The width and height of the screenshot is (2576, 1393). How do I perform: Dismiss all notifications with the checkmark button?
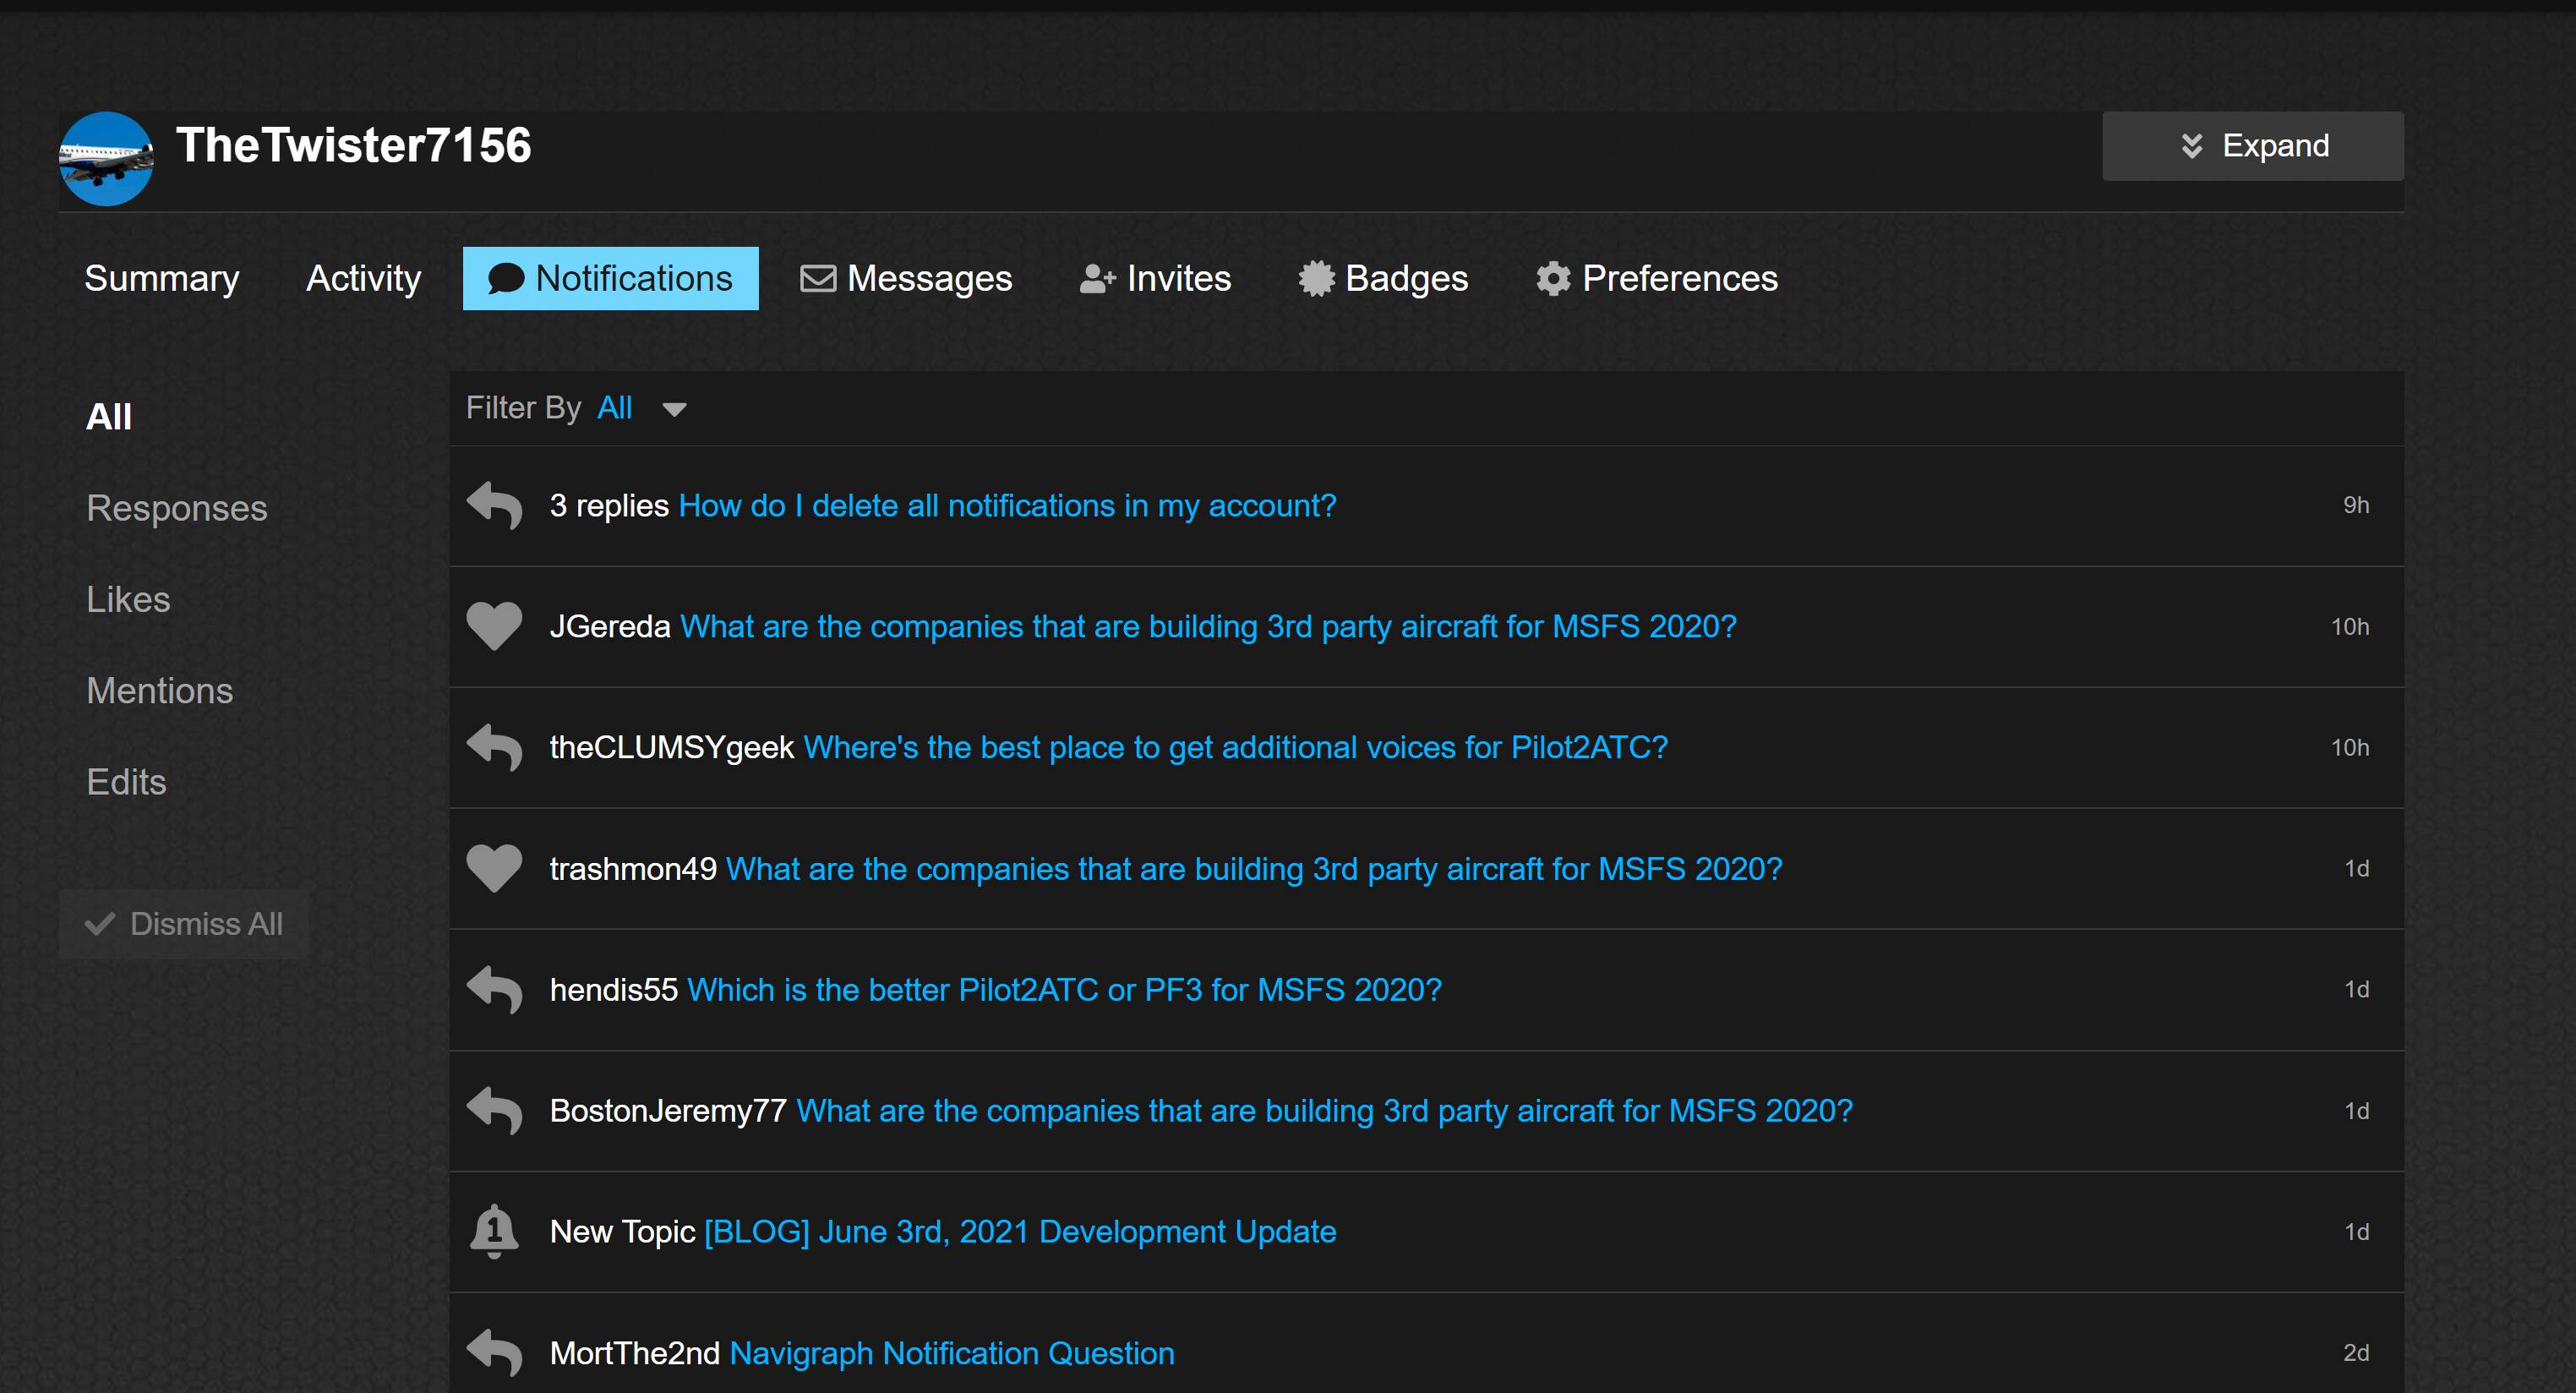click(184, 924)
